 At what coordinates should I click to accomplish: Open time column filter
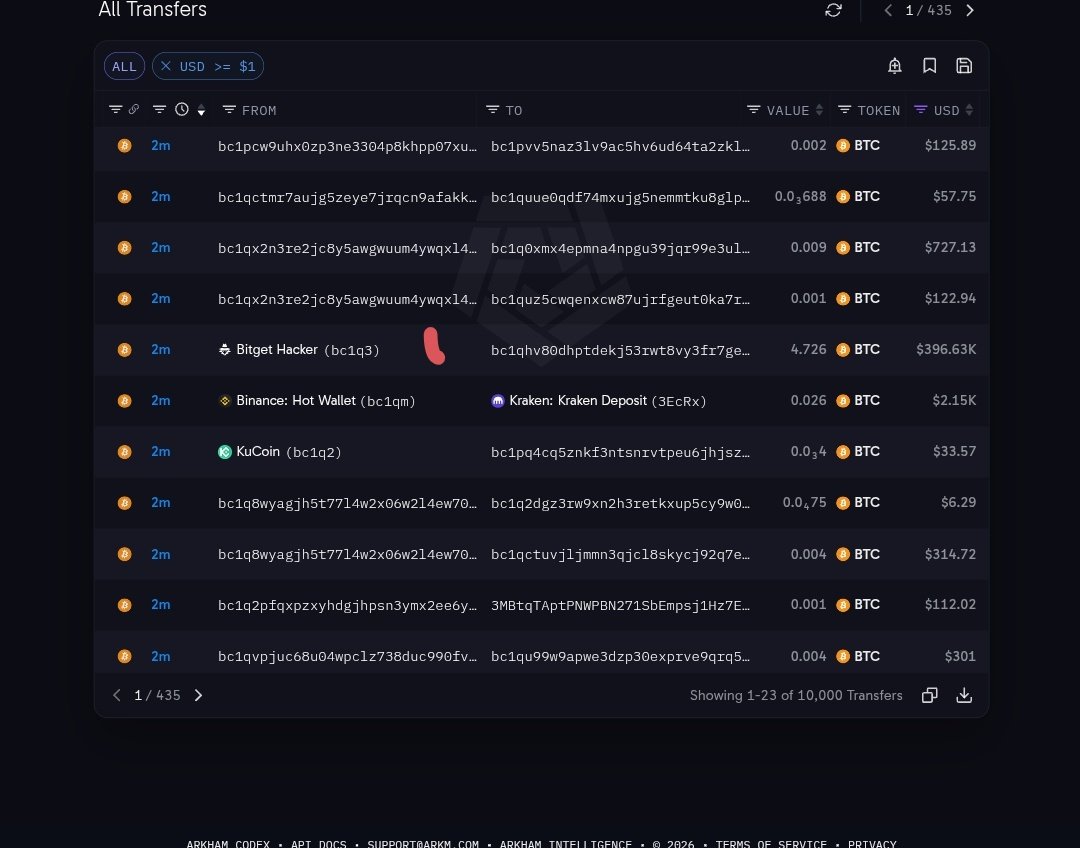[159, 110]
